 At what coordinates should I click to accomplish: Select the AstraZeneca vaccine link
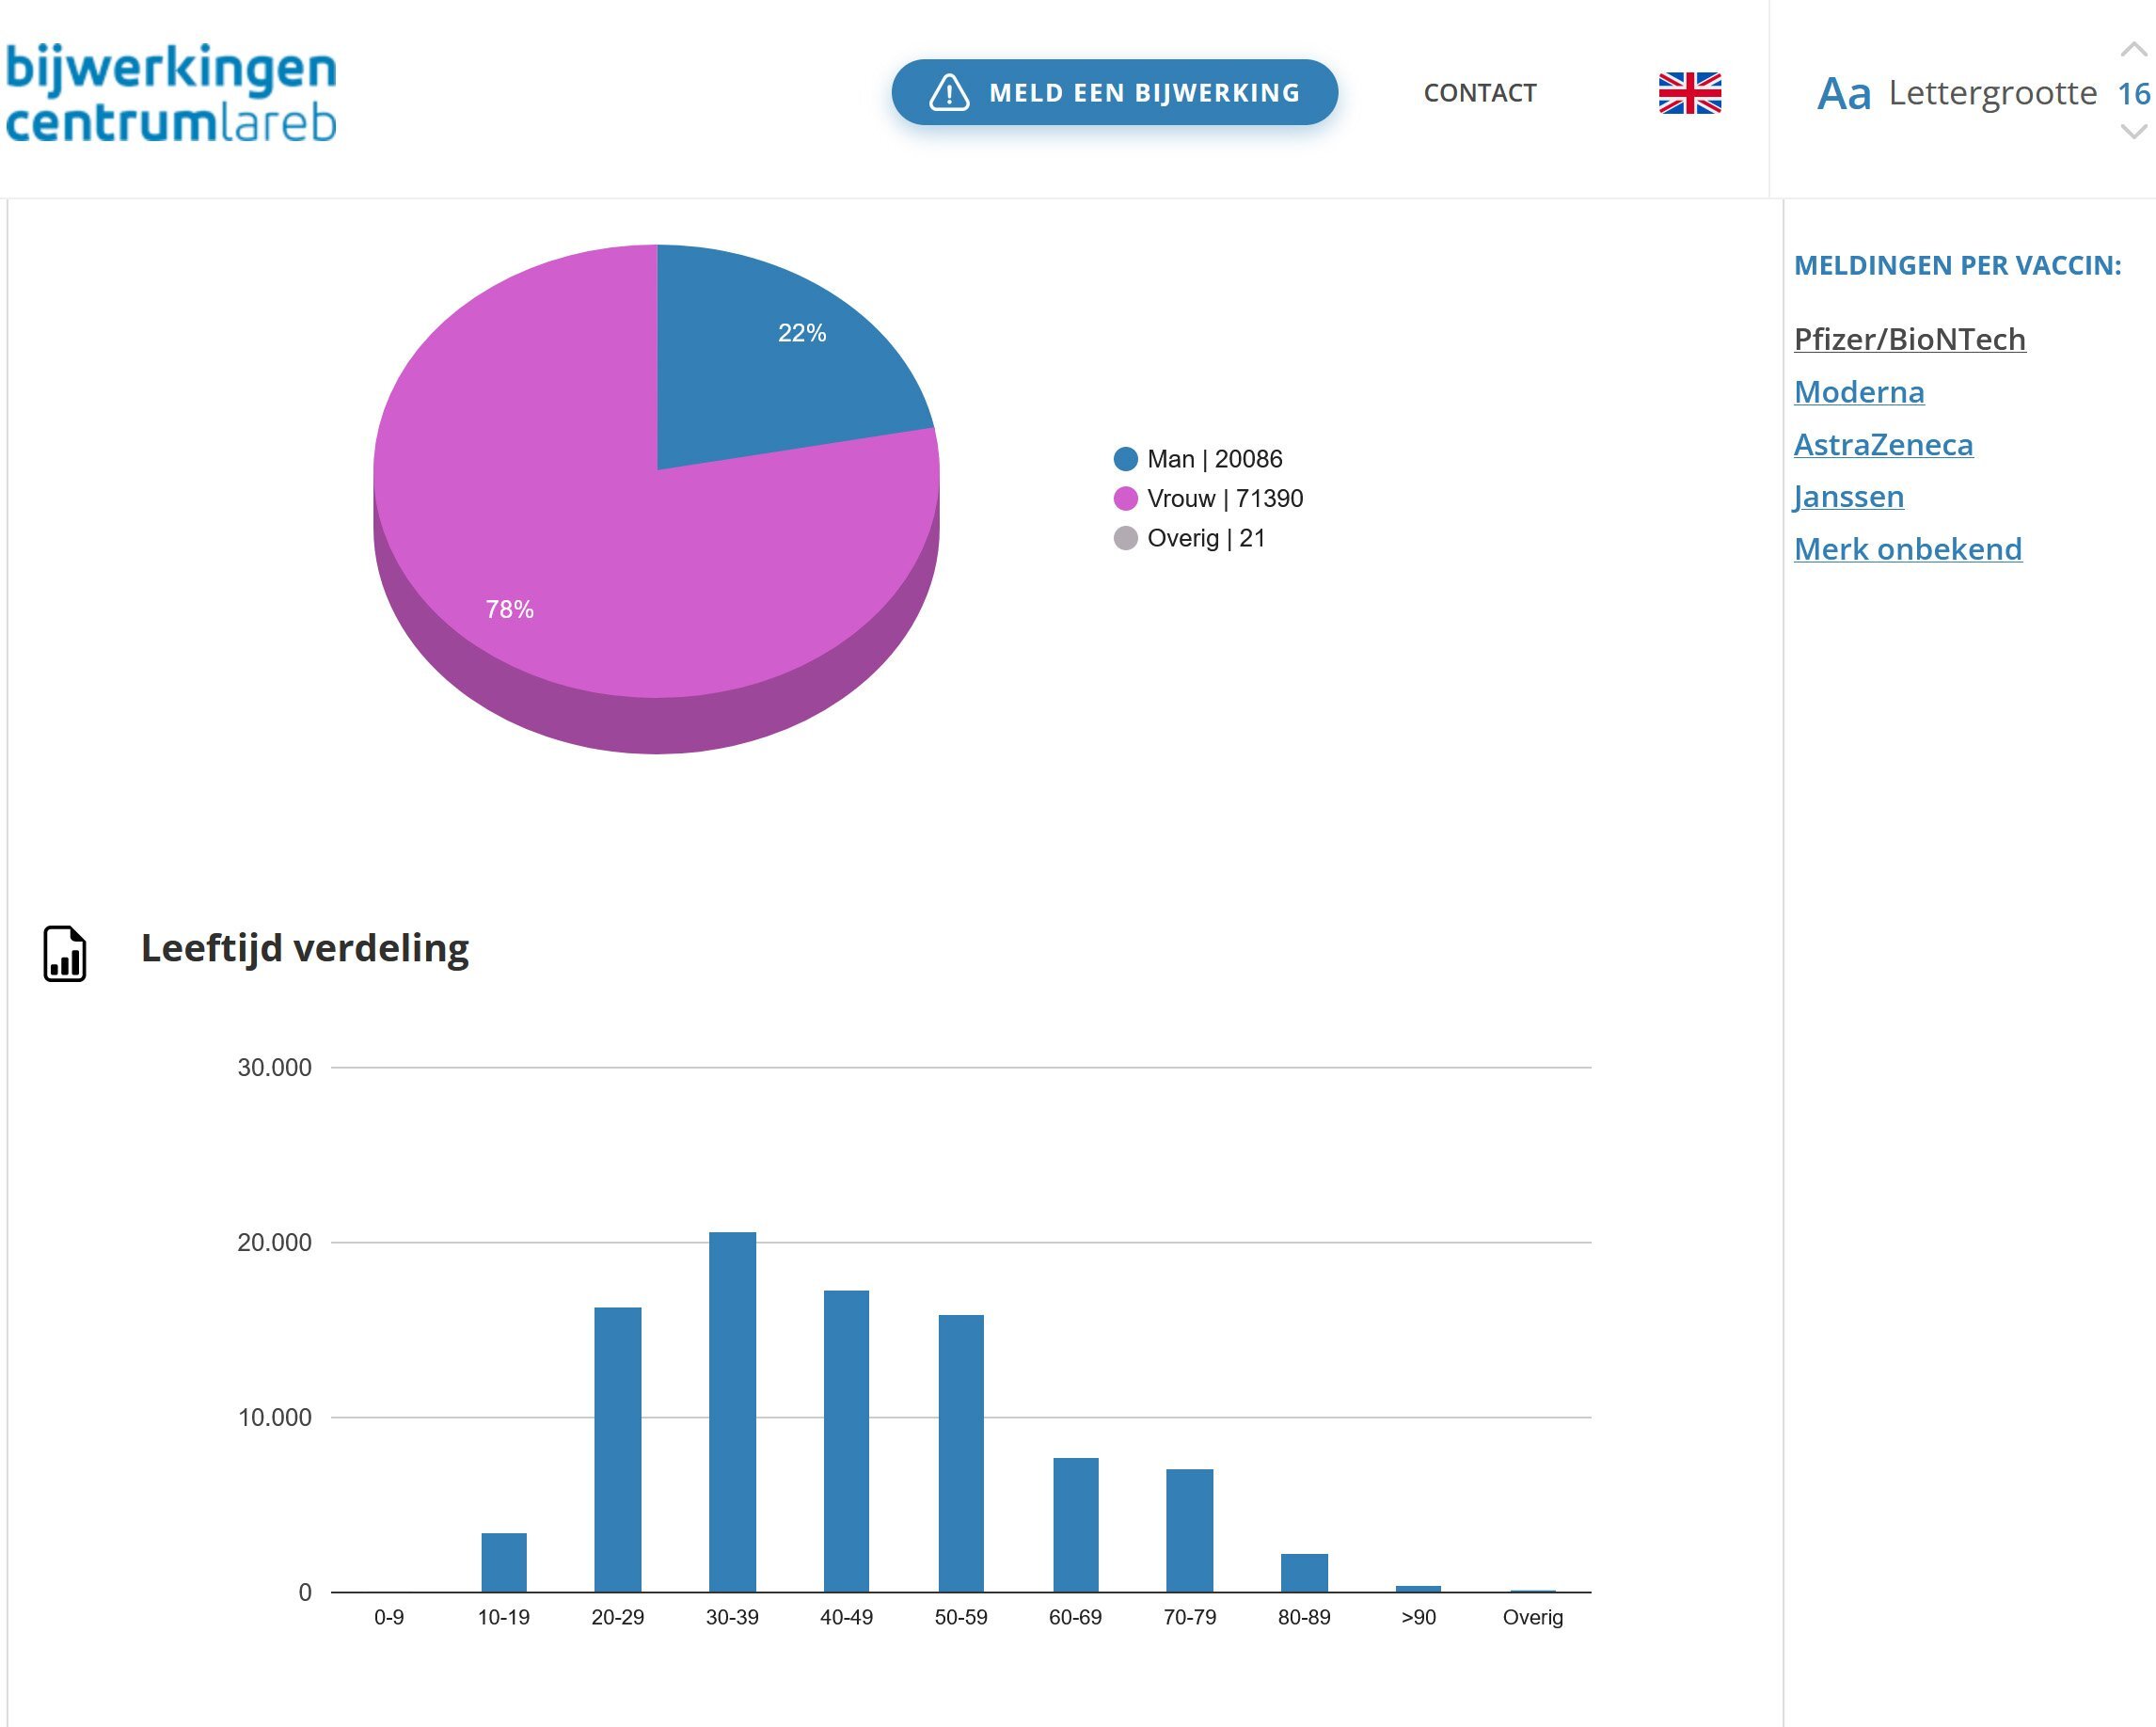pyautogui.click(x=1882, y=444)
